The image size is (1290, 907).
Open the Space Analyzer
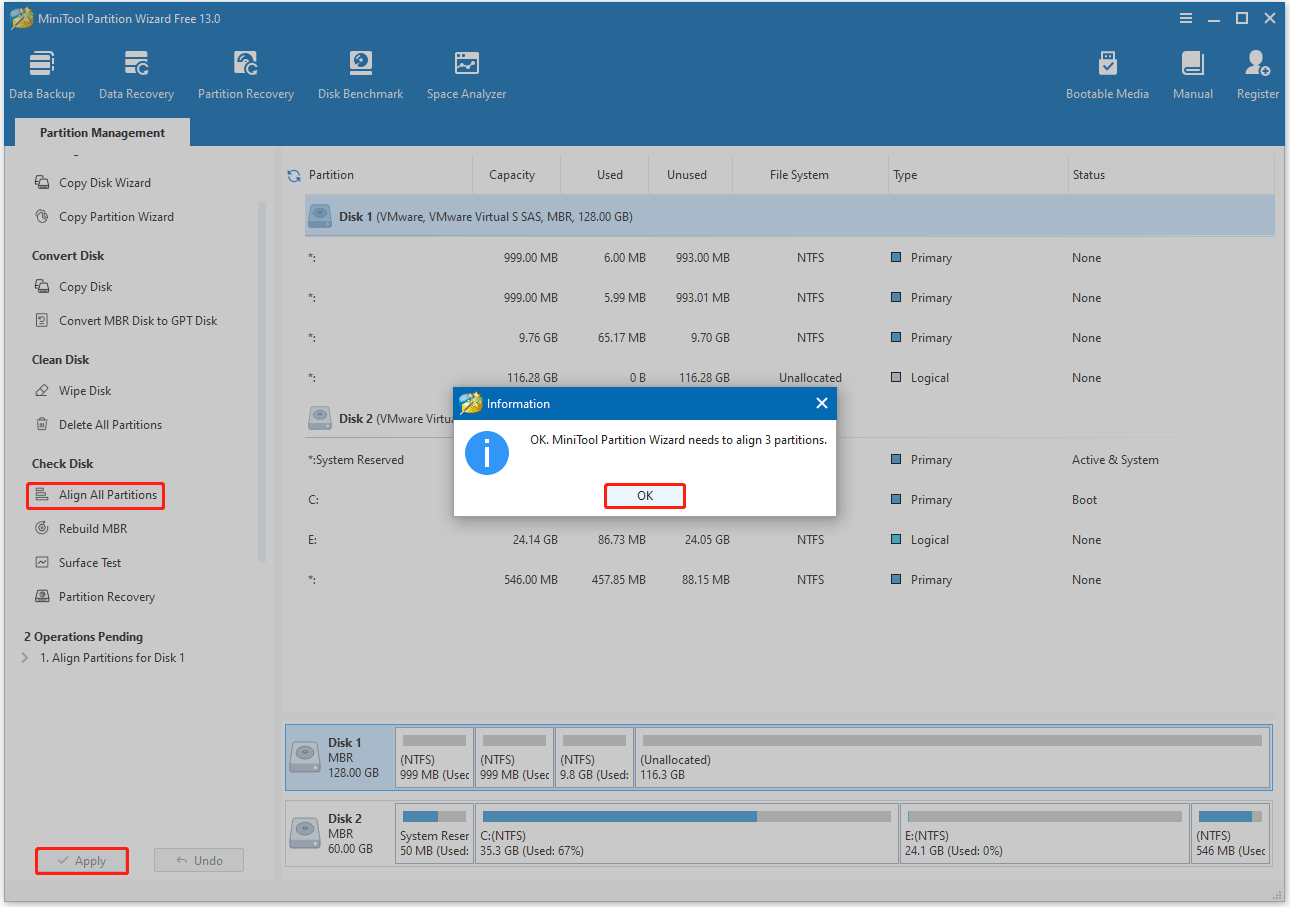coord(466,70)
